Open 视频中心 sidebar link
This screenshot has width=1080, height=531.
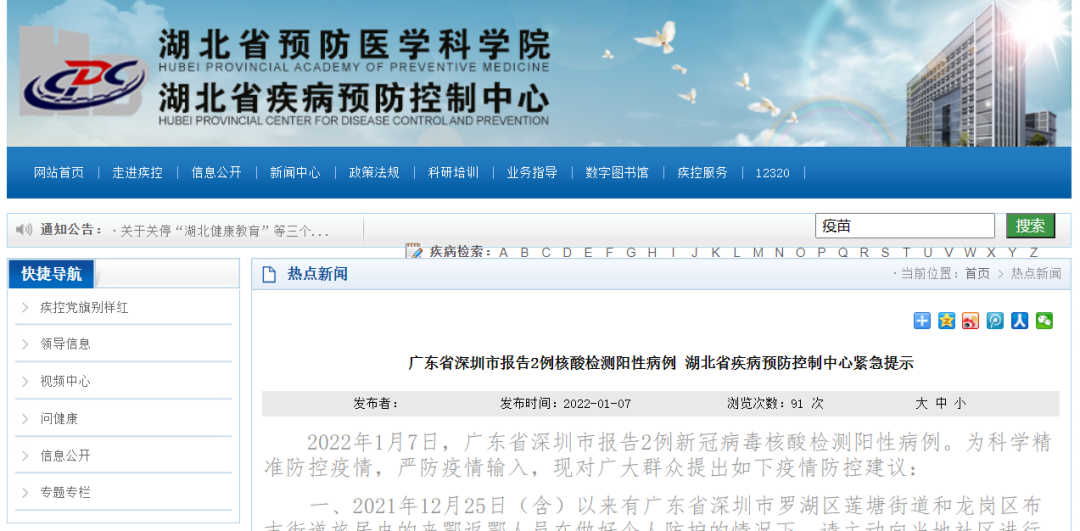[65, 382]
